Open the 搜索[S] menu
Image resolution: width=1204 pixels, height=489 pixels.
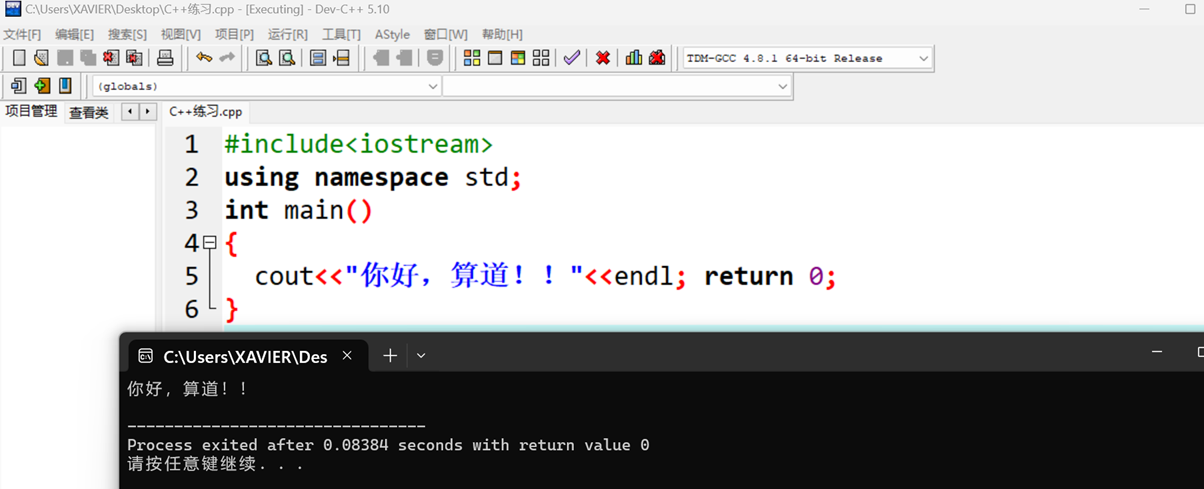tap(127, 34)
